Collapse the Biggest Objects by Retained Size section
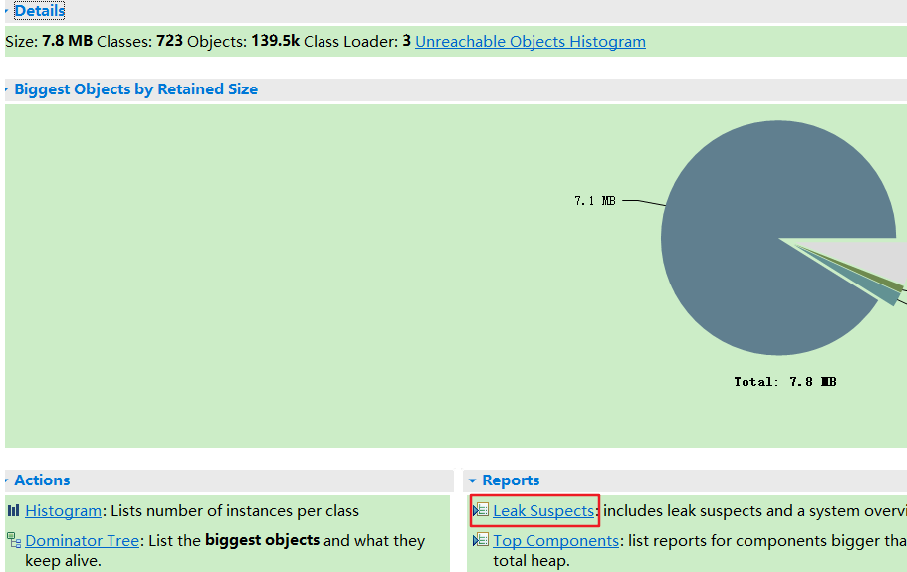This screenshot has height=572, width=907. click(6, 89)
